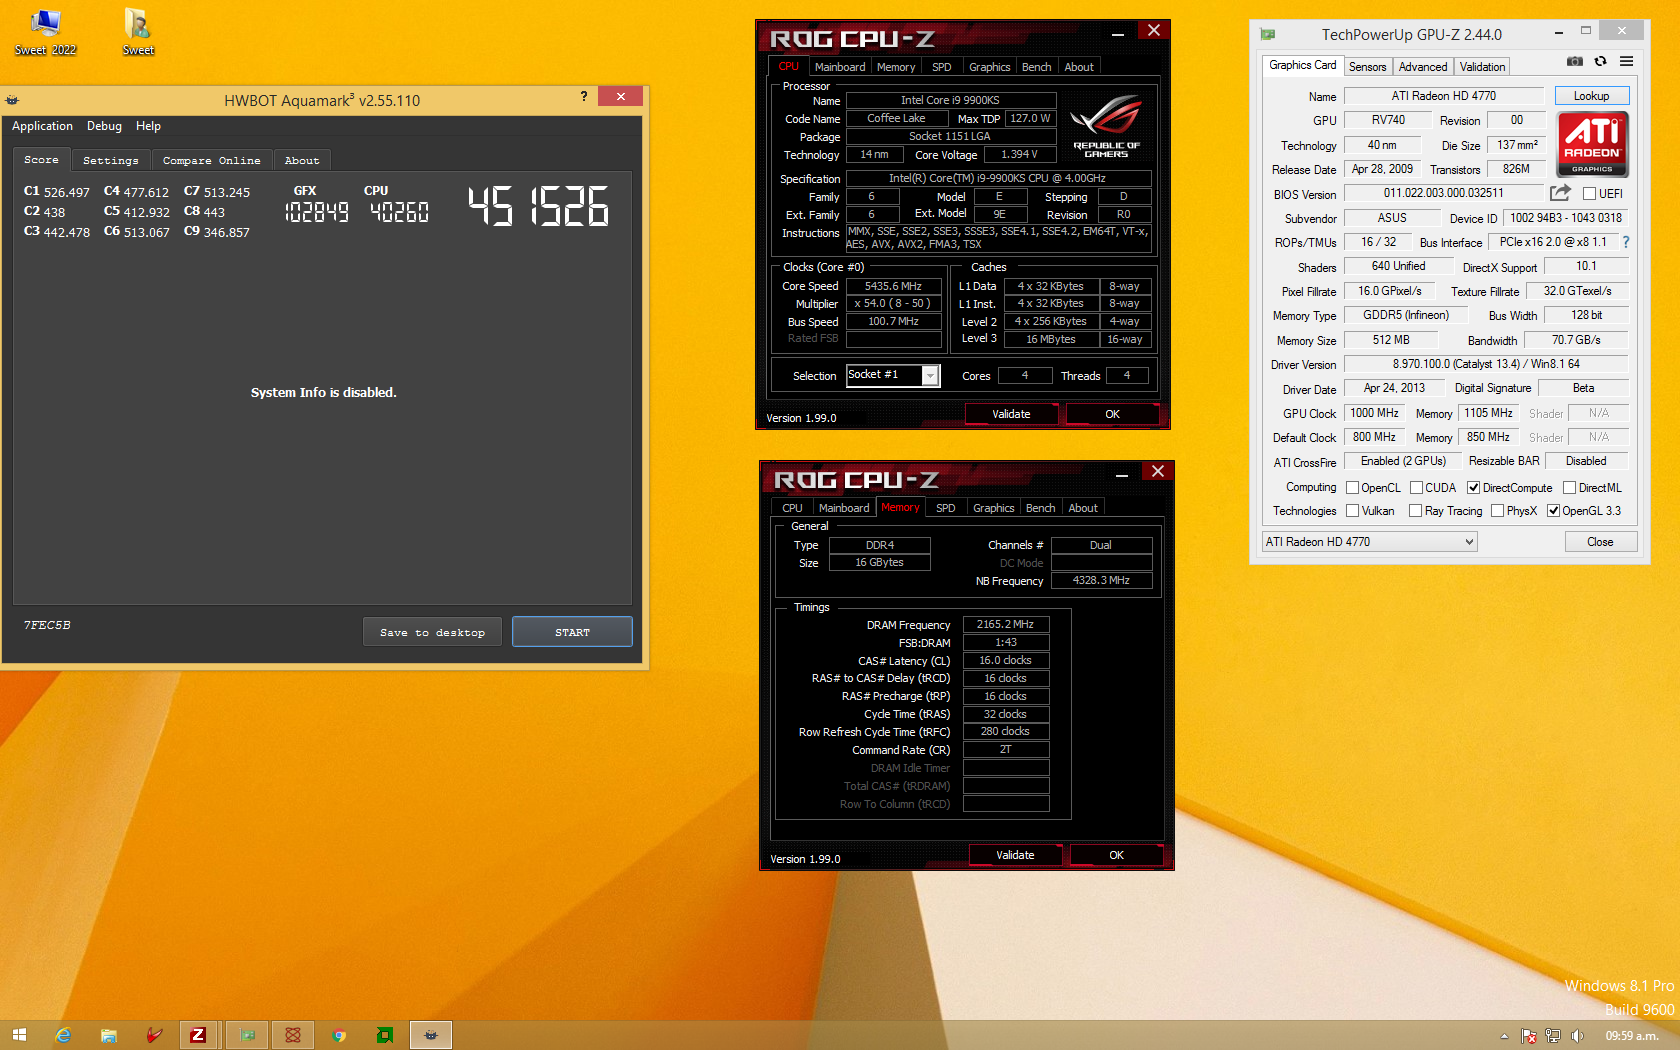Viewport: 1680px width, 1050px height.
Task: Take a GPU-Z screenshot with camera icon
Action: [1575, 62]
